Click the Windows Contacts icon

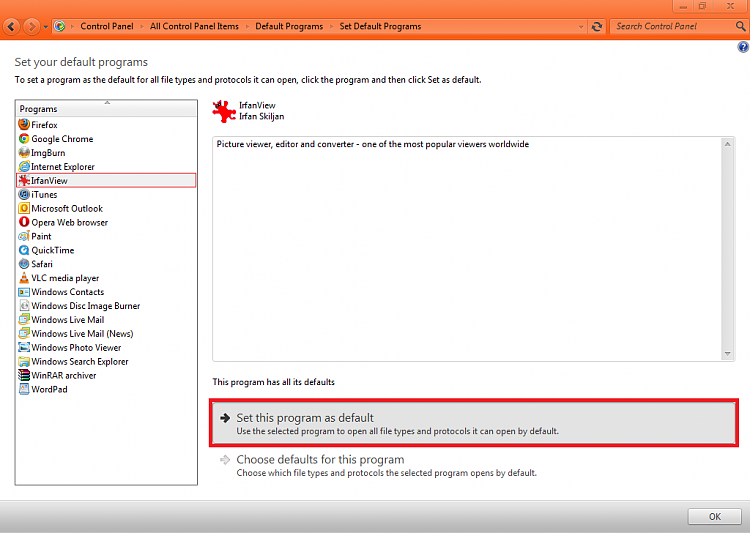click(x=24, y=291)
